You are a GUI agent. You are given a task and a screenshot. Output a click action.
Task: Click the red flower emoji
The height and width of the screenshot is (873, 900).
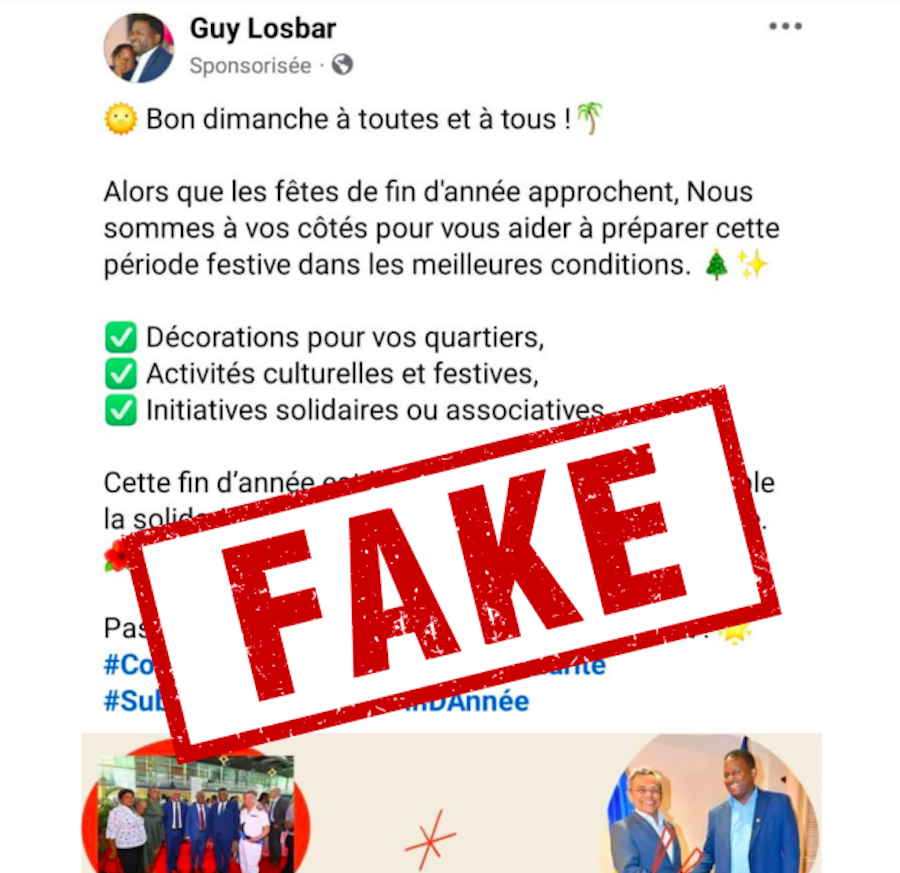coord(118,556)
